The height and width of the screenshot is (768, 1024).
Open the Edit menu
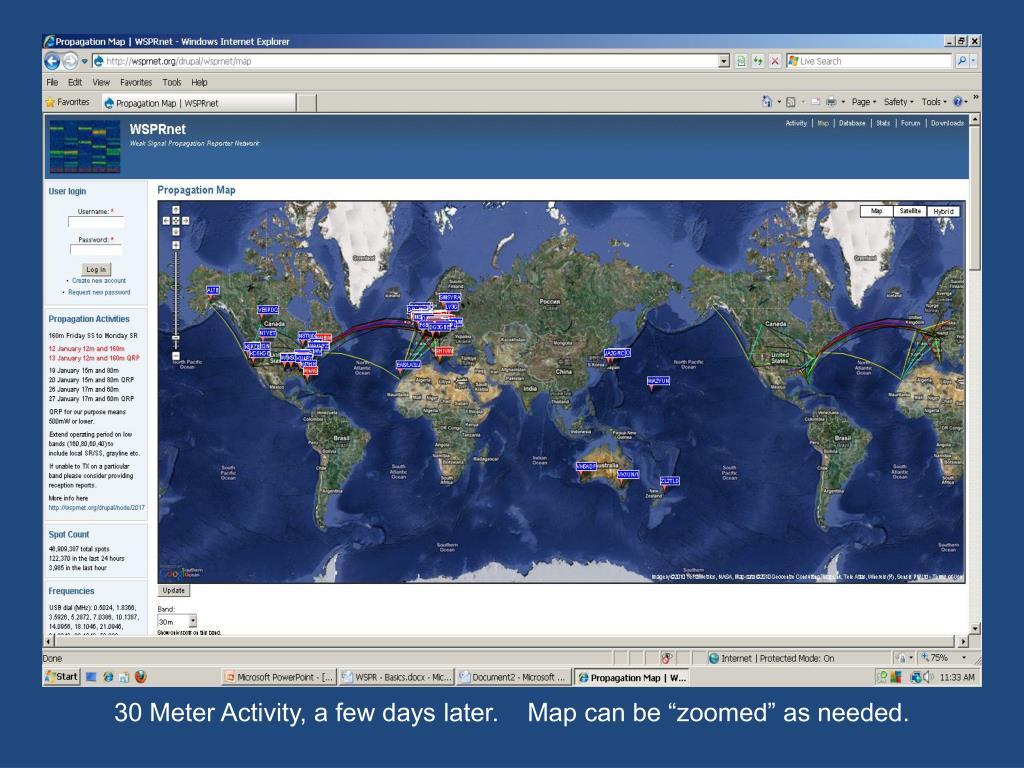click(x=75, y=82)
